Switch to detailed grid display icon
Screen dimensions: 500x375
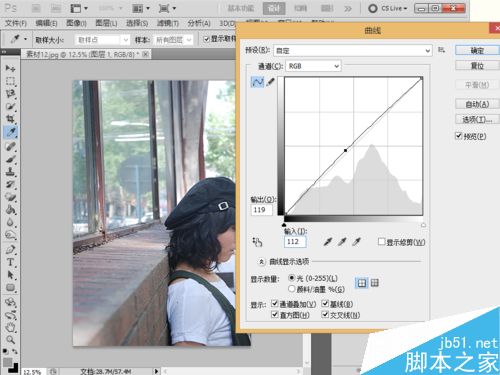coord(375,283)
